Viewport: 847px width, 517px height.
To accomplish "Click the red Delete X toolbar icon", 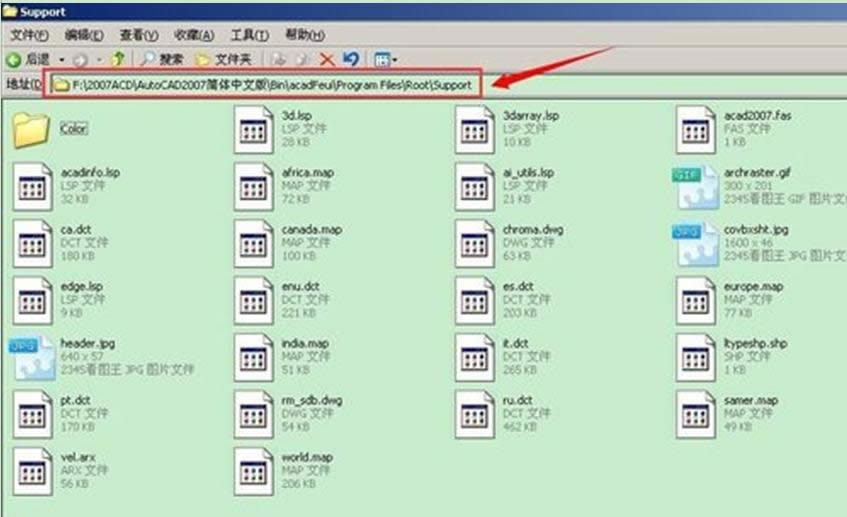I will click(x=327, y=60).
